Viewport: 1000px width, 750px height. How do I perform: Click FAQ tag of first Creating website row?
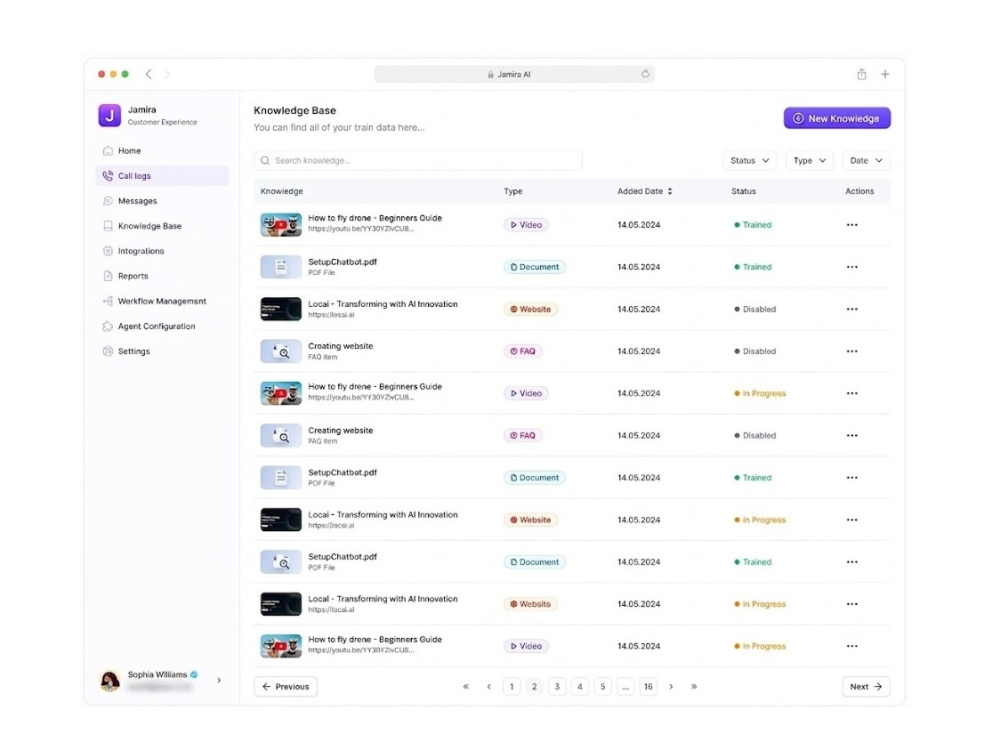[x=523, y=351]
